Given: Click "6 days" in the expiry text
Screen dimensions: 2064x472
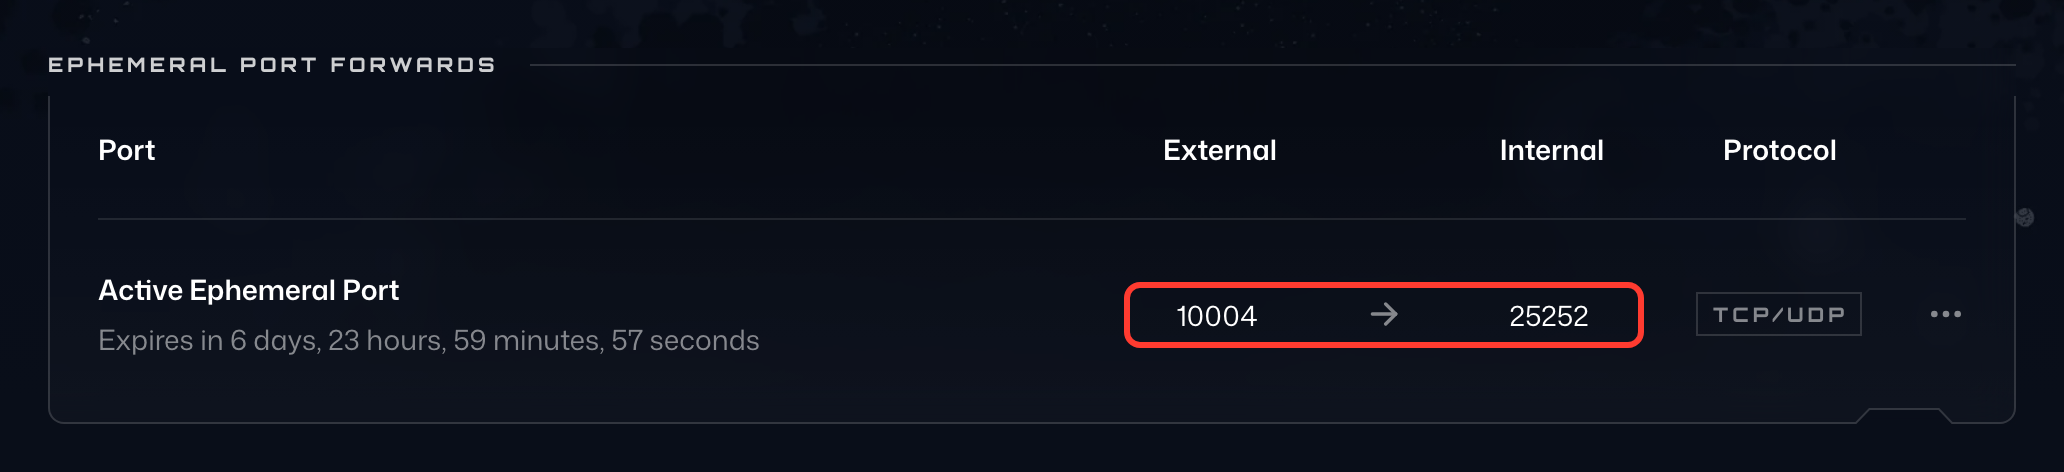Looking at the screenshot, I should [x=274, y=341].
